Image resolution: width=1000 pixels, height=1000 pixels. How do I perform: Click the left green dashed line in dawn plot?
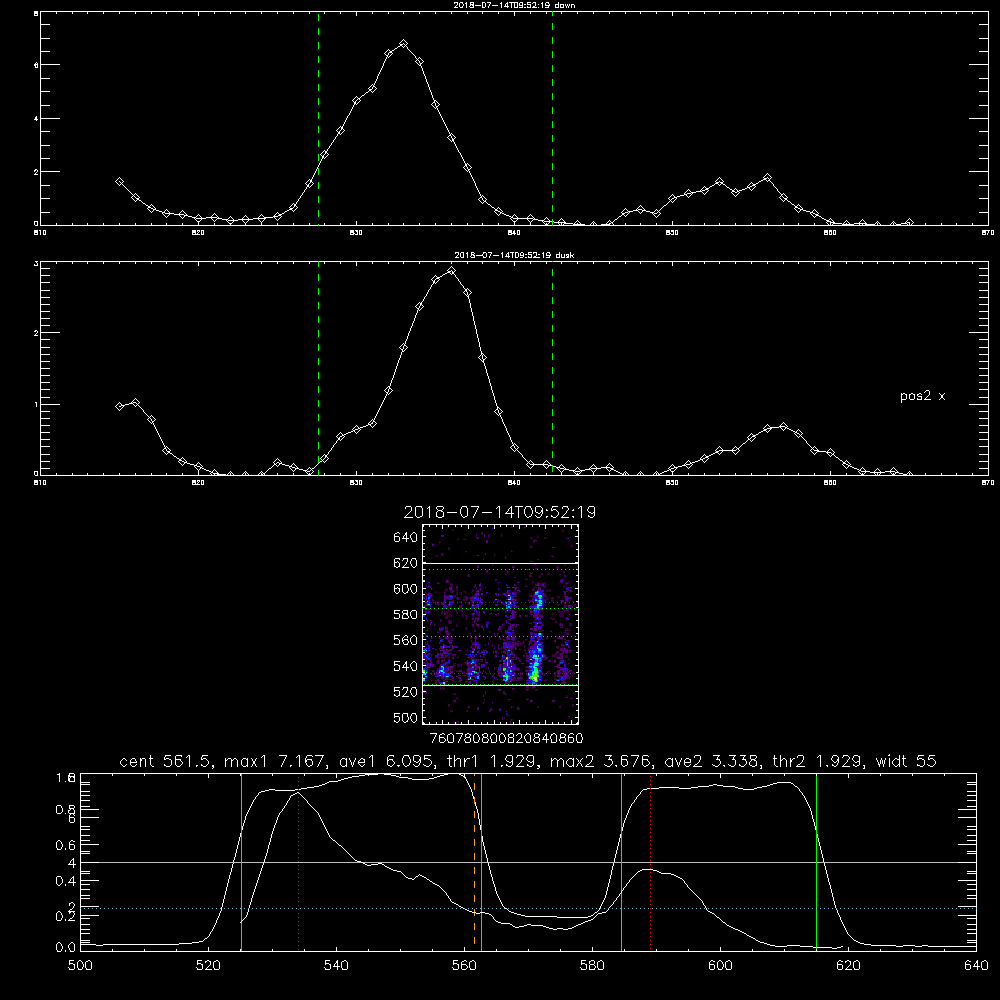[318, 118]
